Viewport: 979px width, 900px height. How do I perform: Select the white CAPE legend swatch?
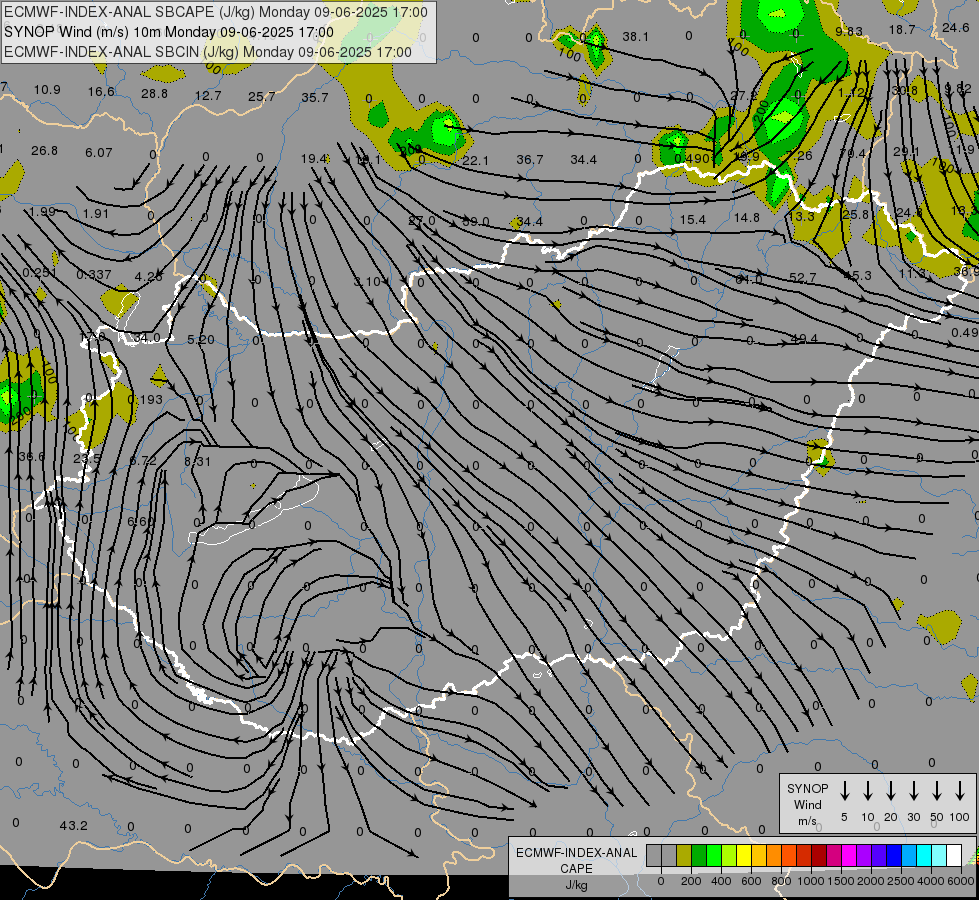click(x=953, y=855)
